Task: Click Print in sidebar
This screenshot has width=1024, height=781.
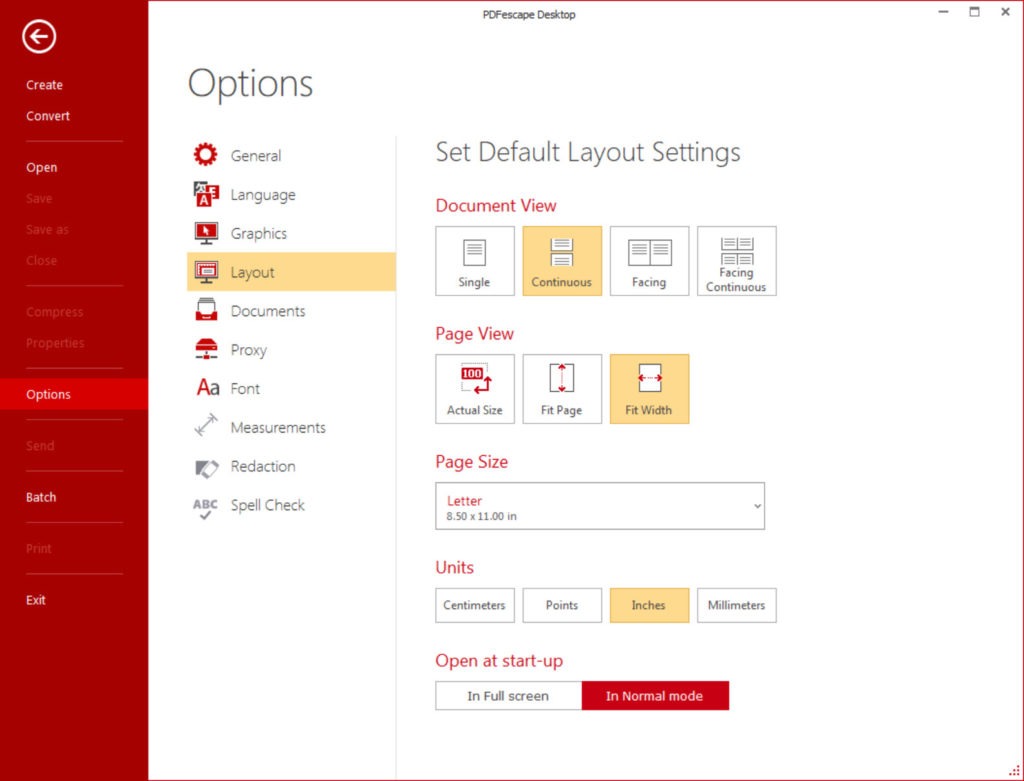Action: click(x=39, y=549)
